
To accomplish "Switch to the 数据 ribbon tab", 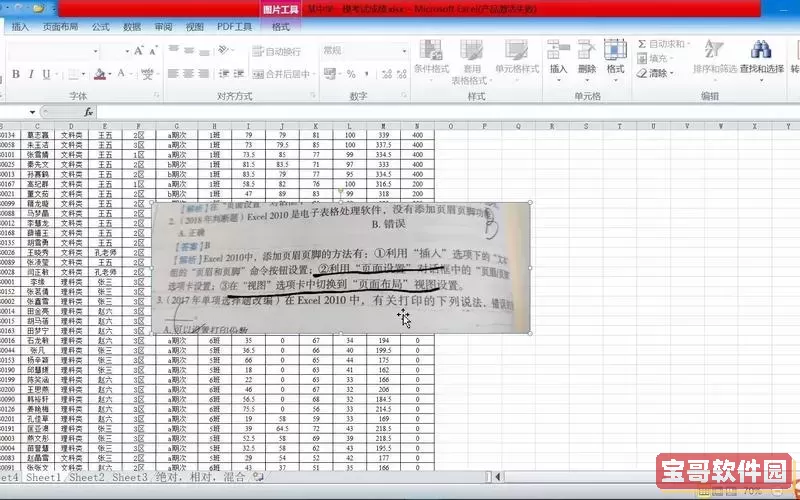I will (x=132, y=27).
